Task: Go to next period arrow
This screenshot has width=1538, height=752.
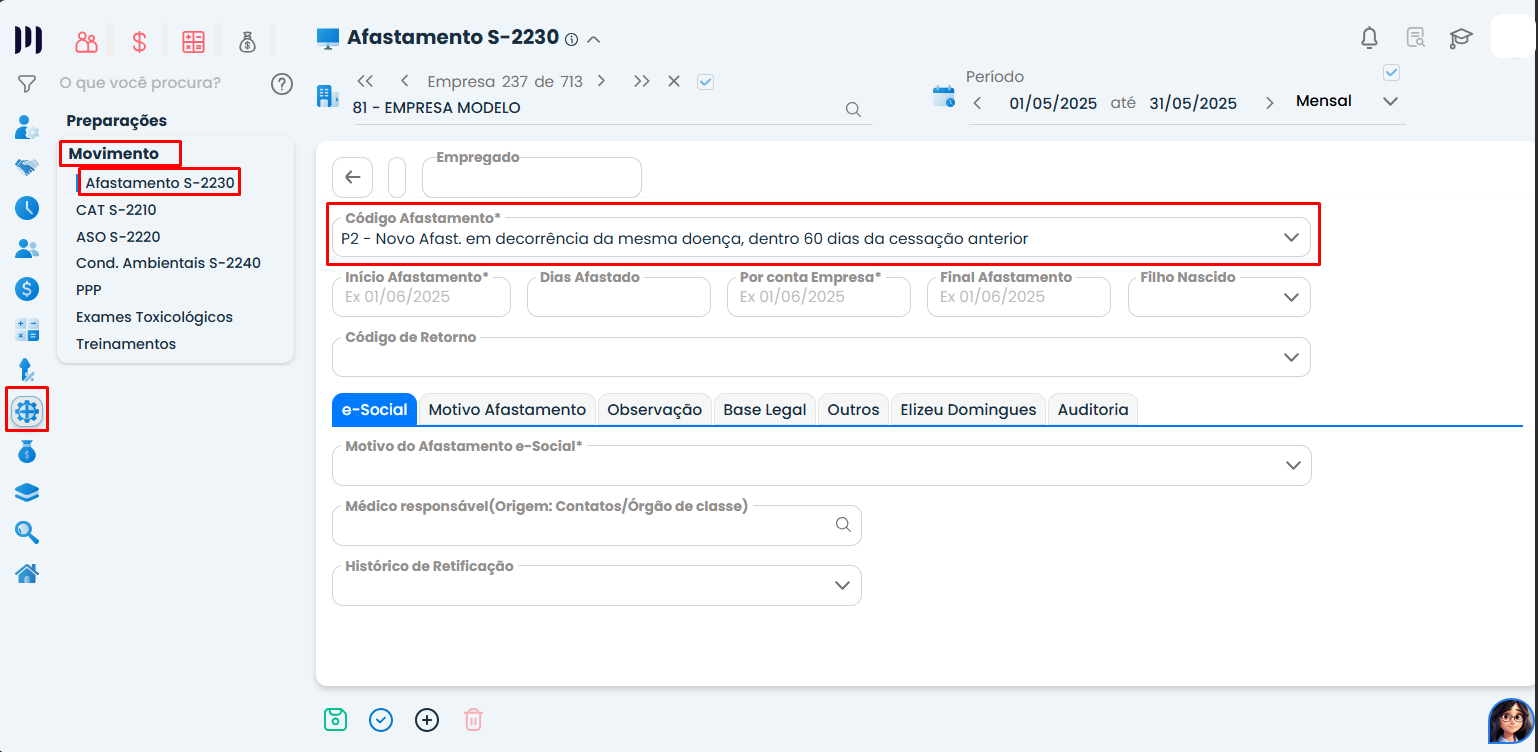Action: (x=1269, y=103)
